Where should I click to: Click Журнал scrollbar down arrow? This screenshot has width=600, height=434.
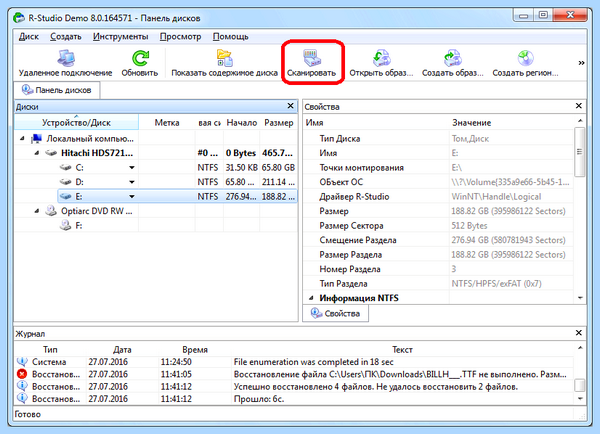tap(580, 399)
